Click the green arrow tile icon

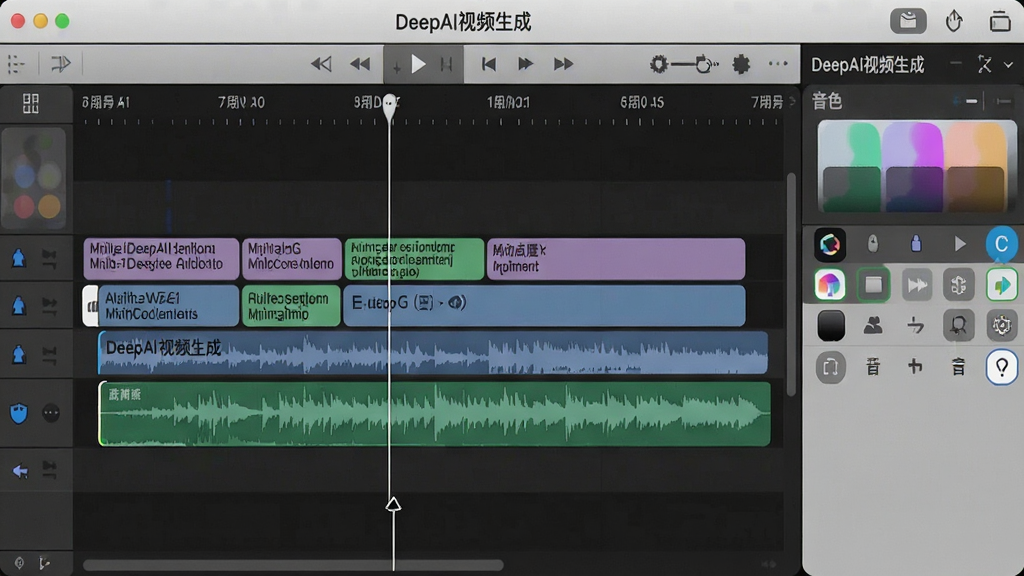coord(1001,285)
